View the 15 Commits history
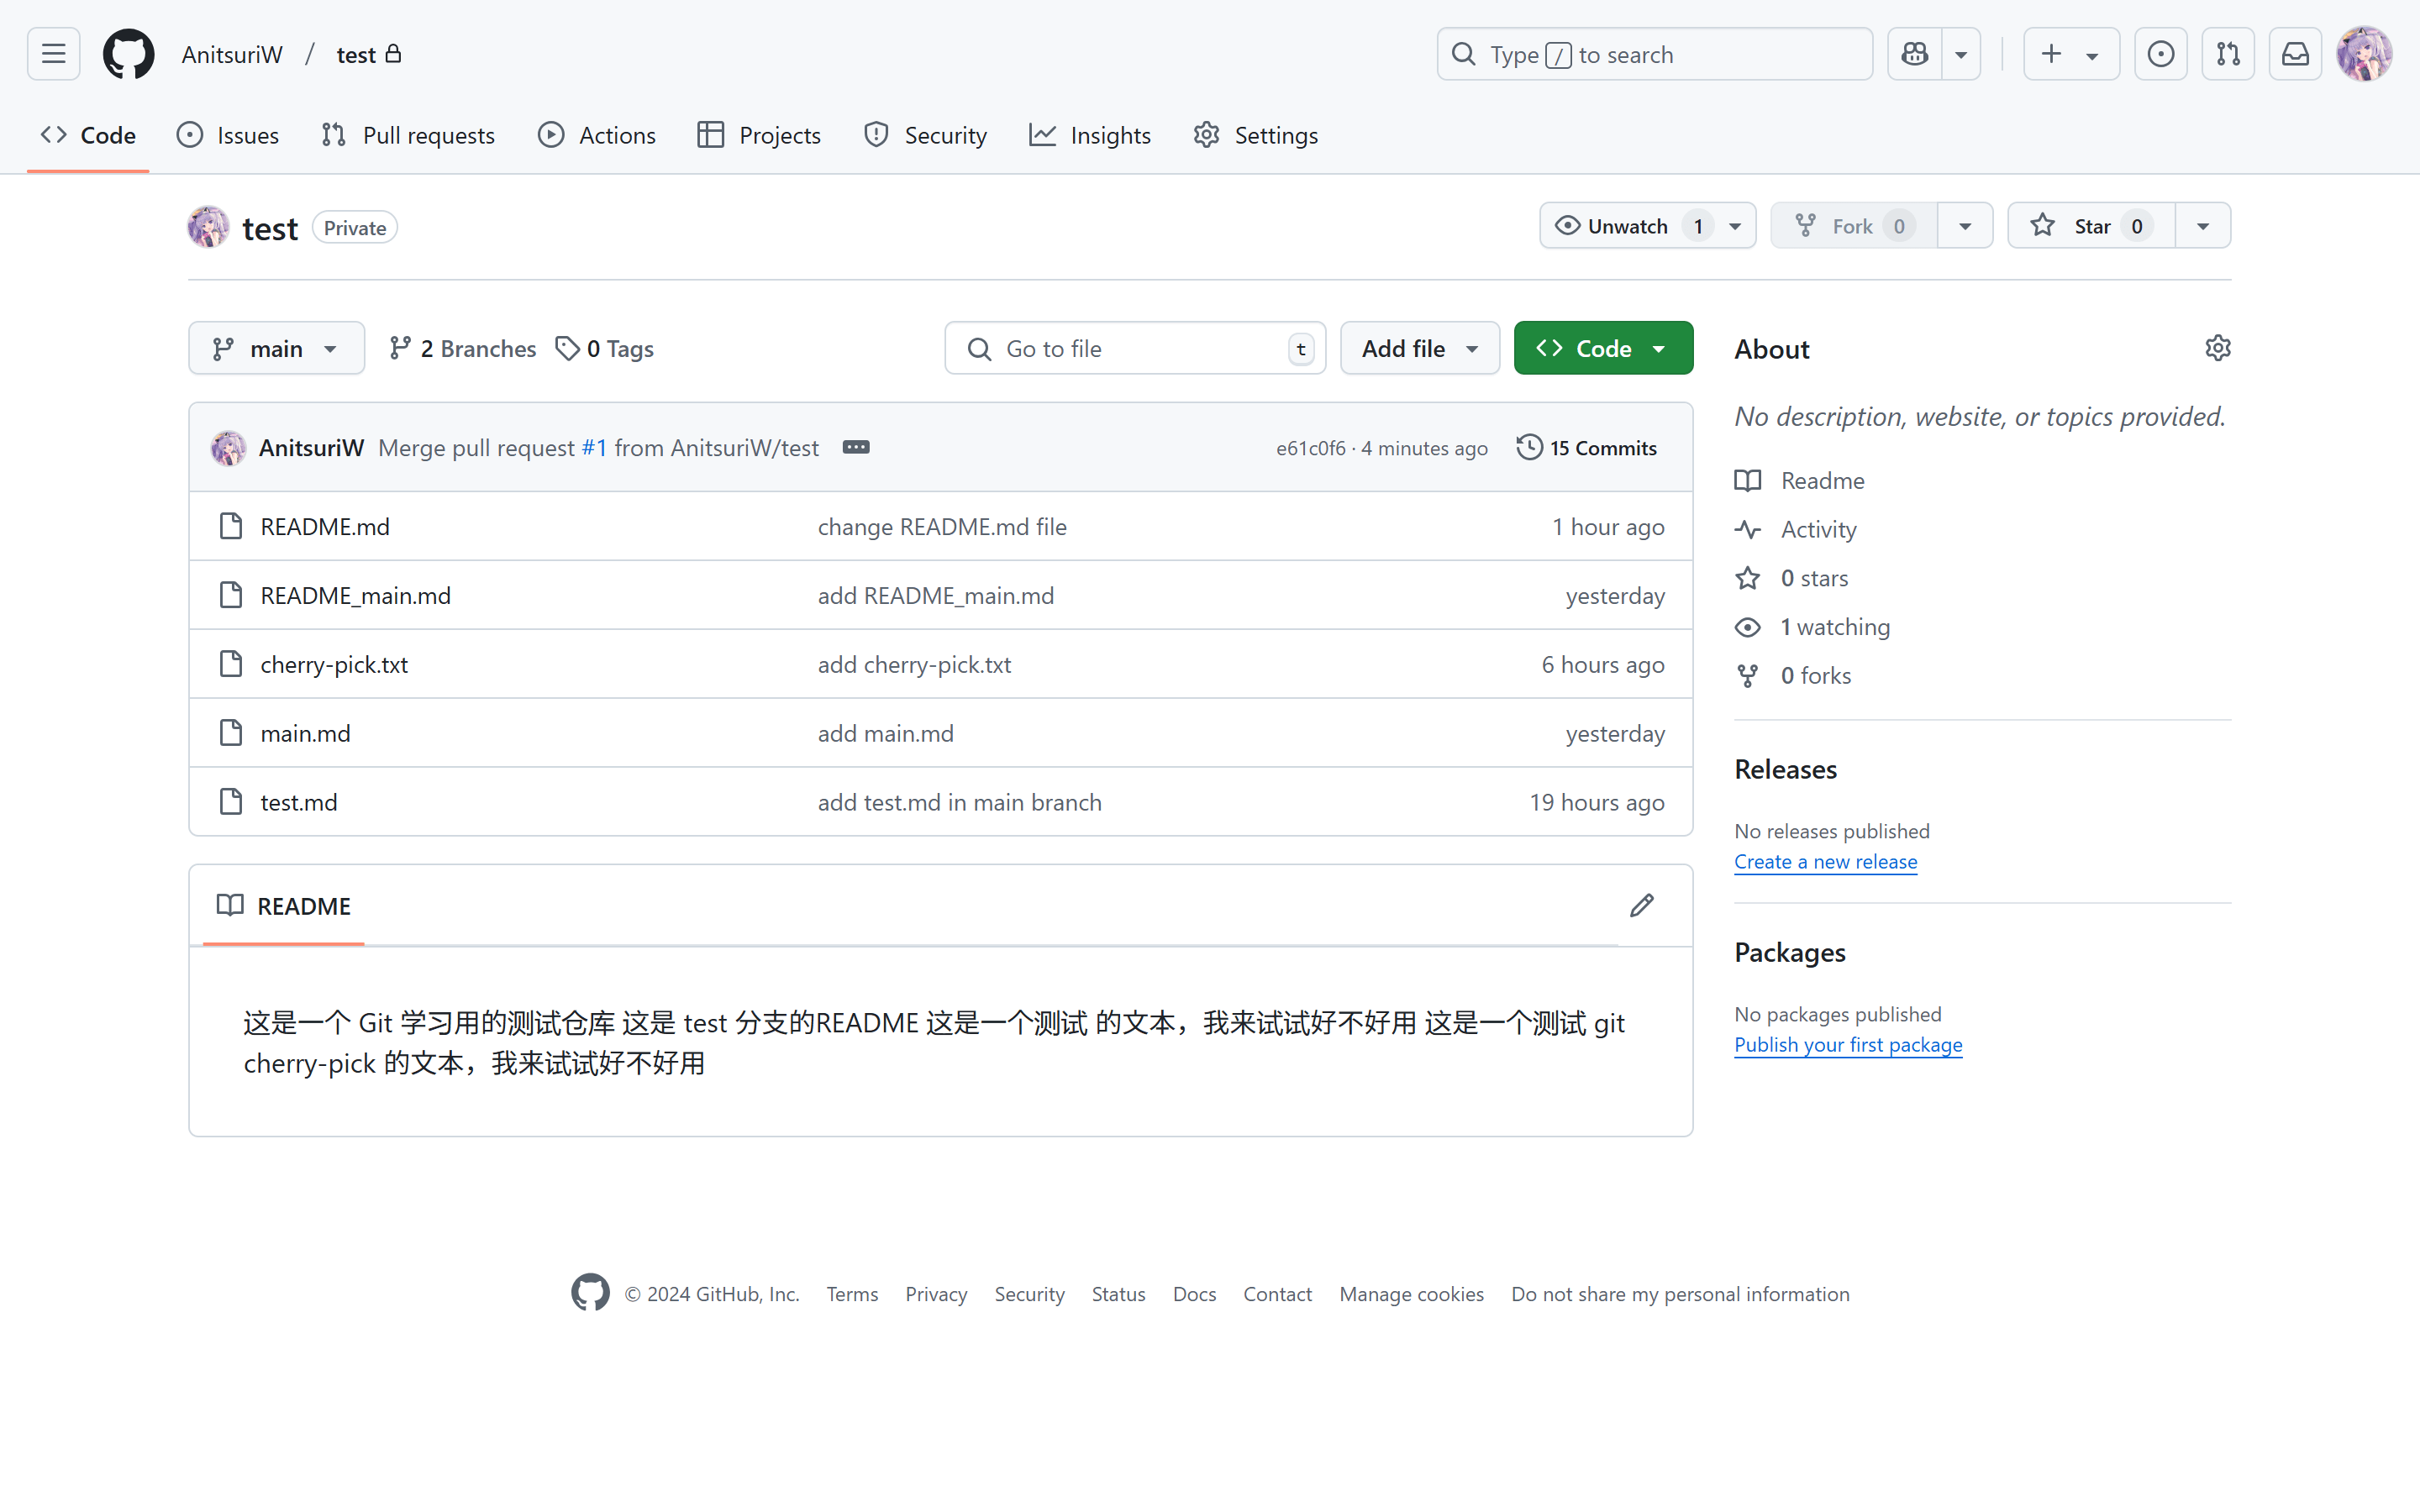 click(1587, 448)
